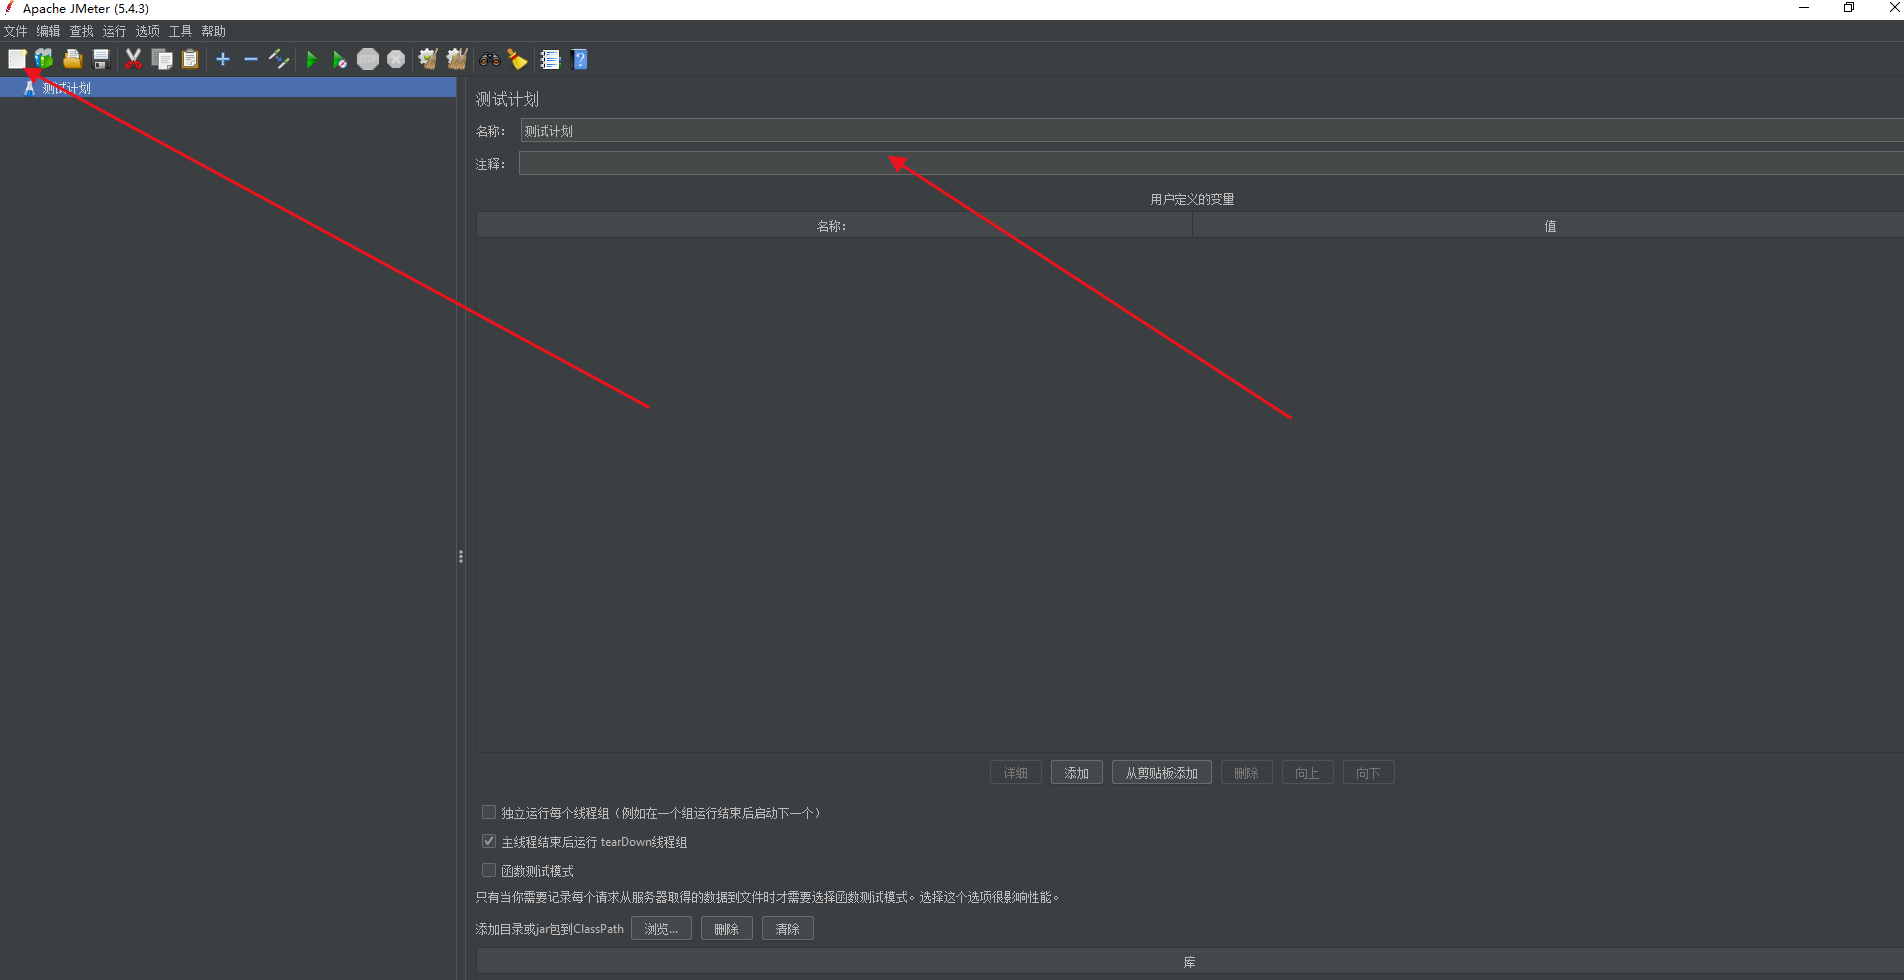Viewport: 1904px width, 980px height.
Task: Click the Shutdown icon with X
Action: 396,59
